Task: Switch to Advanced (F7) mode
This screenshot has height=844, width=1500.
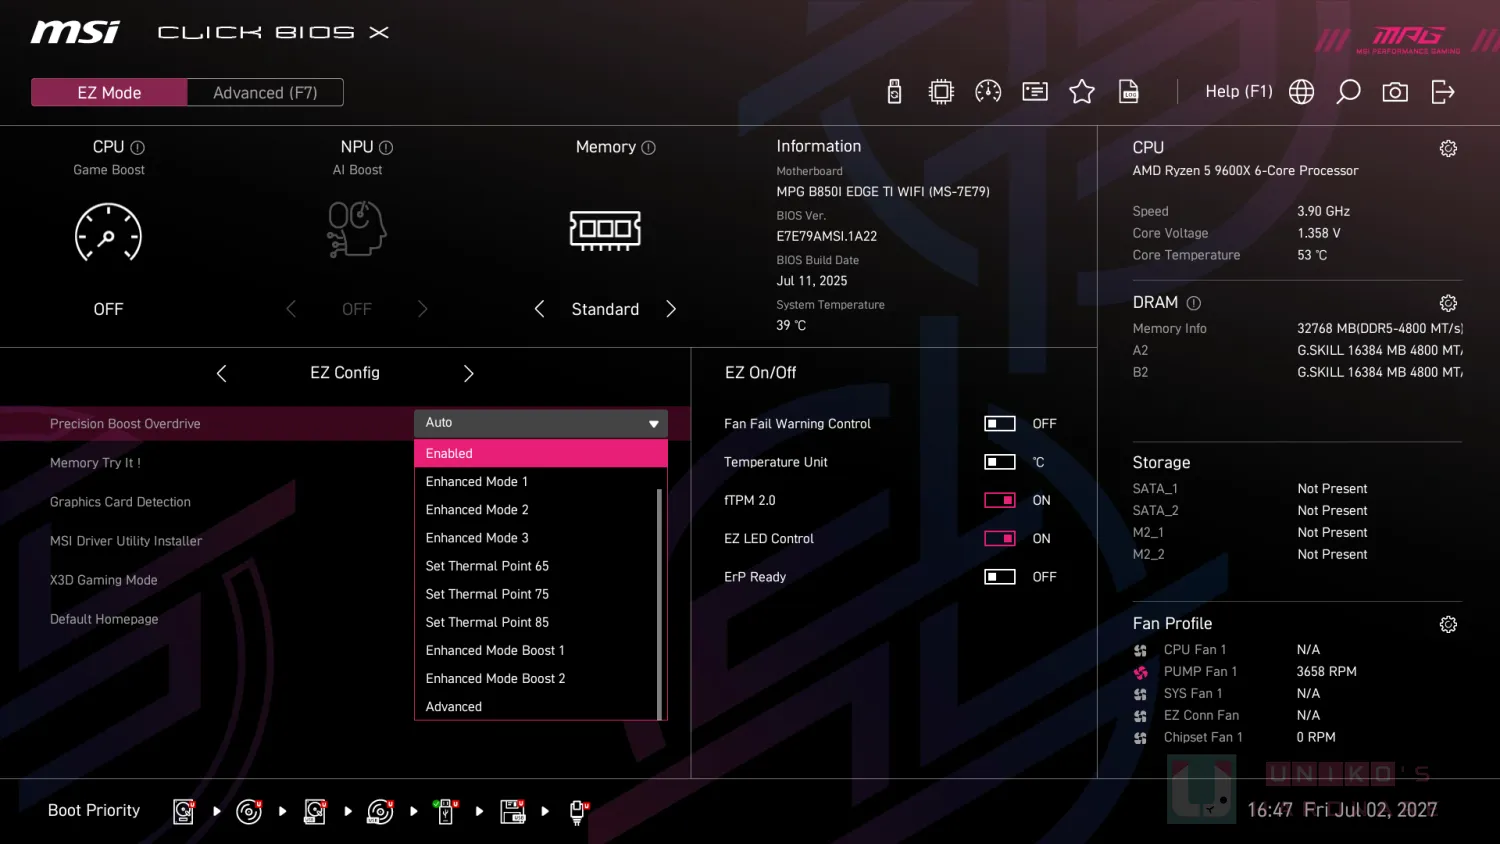Action: pyautogui.click(x=265, y=93)
